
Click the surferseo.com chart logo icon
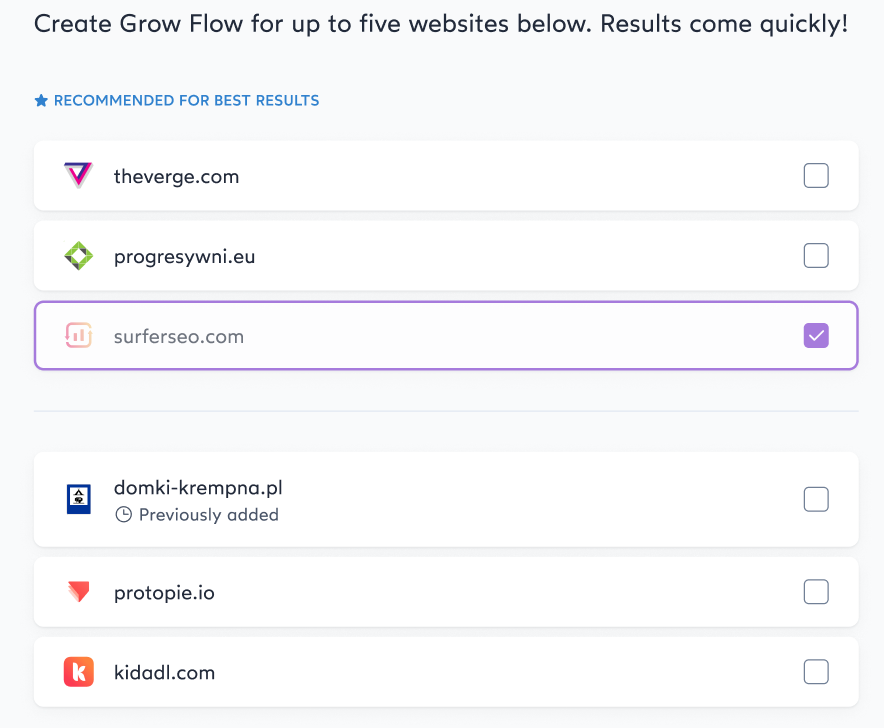78,336
